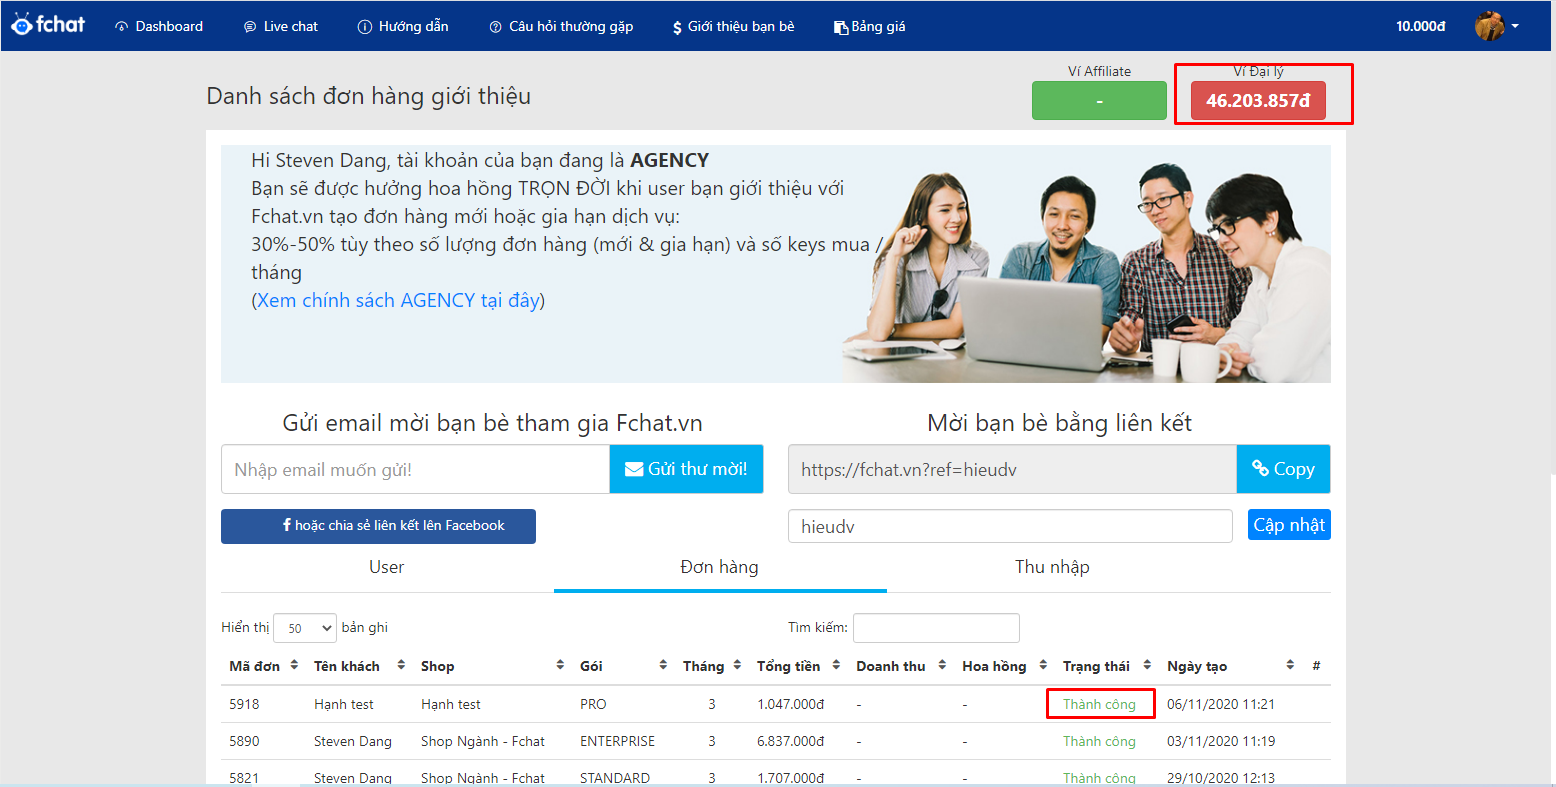Viewport: 1556px width, 787px height.
Task: Sort table by Ngày tạo column
Action: click(x=1230, y=666)
